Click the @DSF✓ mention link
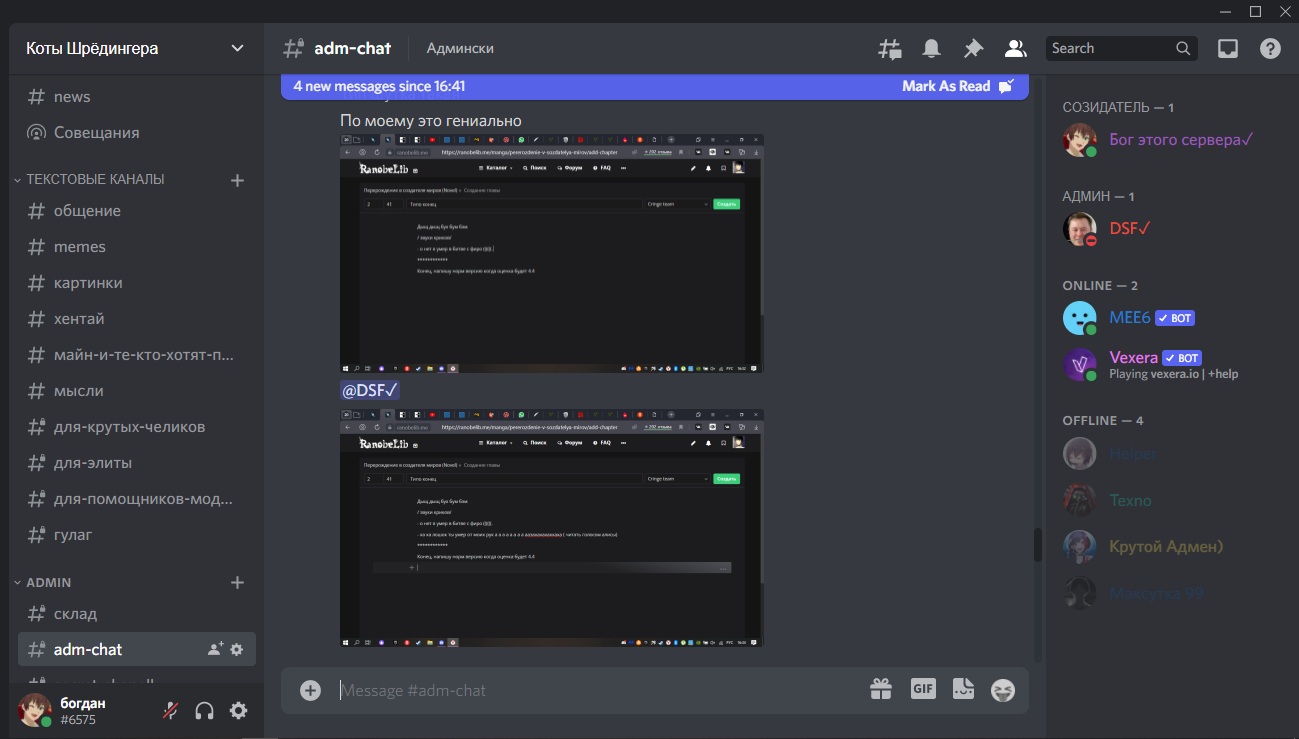1299x739 pixels. click(370, 390)
